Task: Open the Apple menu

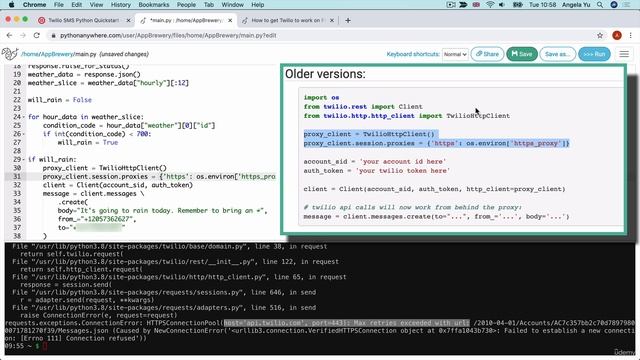Action: tap(11, 4)
